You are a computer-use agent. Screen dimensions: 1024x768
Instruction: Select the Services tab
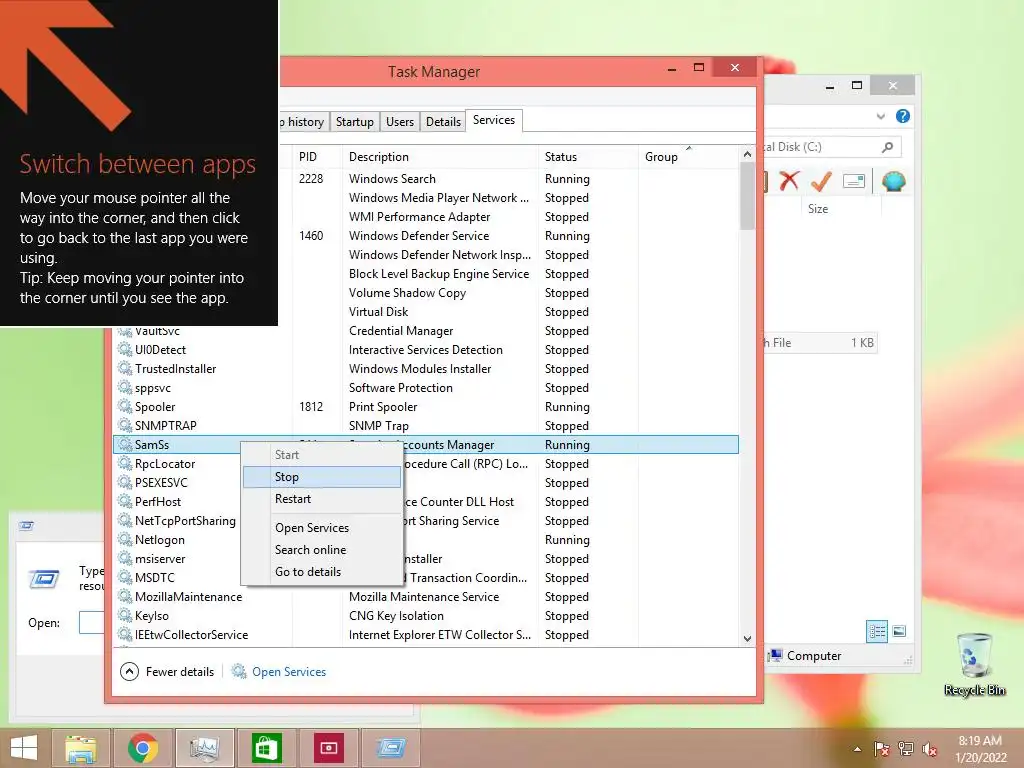pyautogui.click(x=494, y=120)
